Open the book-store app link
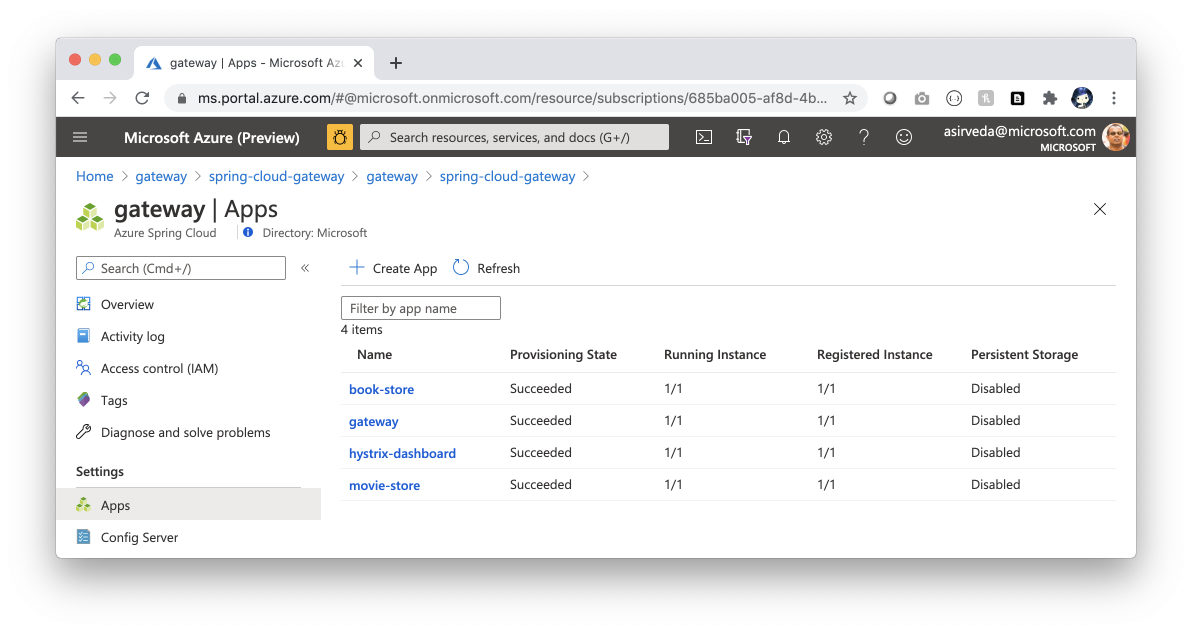The height and width of the screenshot is (632, 1192). [x=382, y=389]
